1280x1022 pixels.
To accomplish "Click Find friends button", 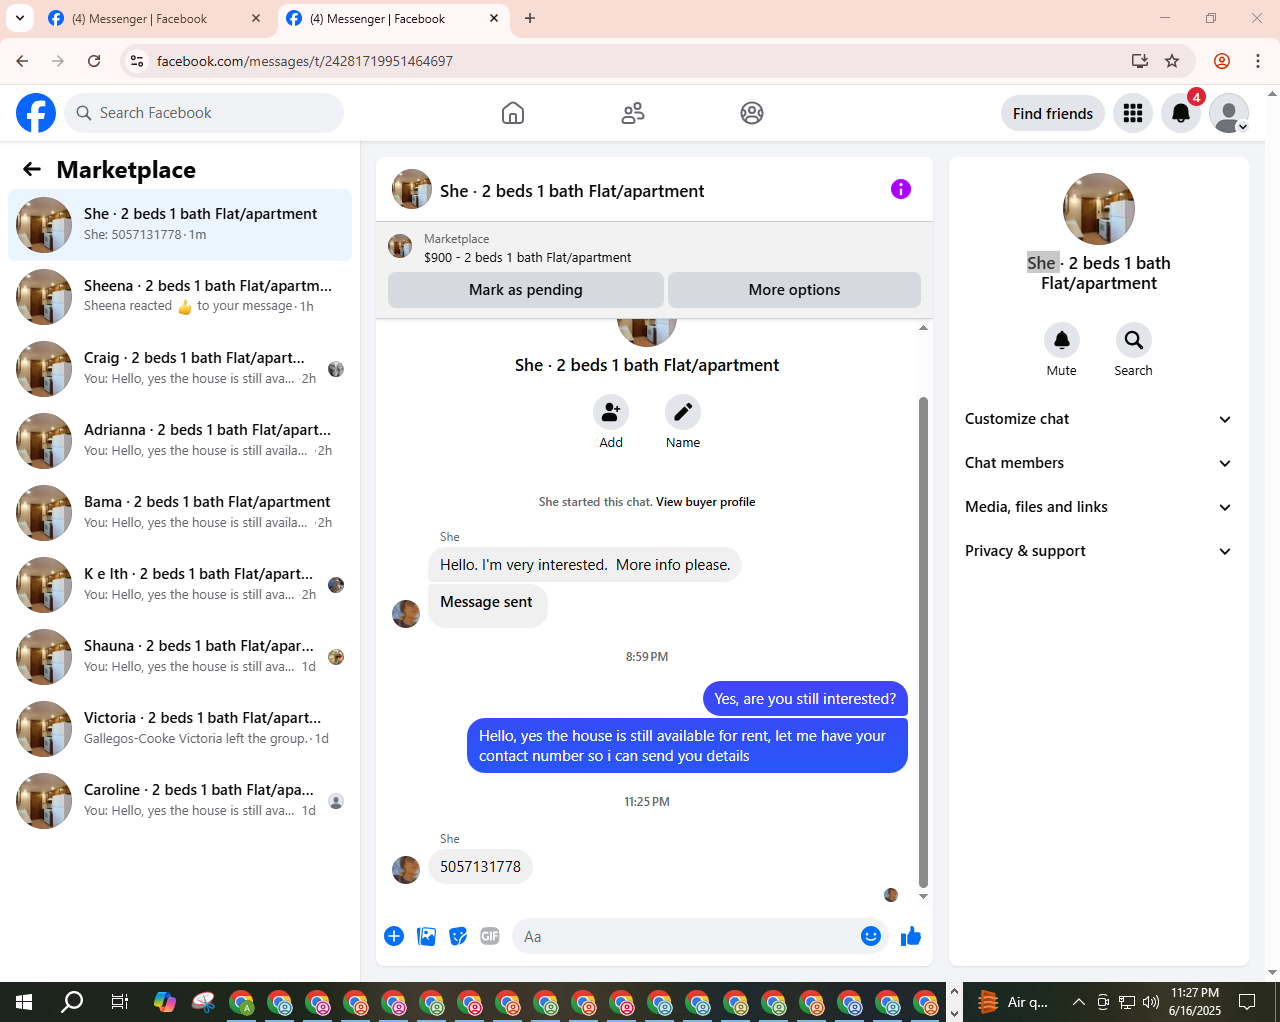I will point(1053,113).
